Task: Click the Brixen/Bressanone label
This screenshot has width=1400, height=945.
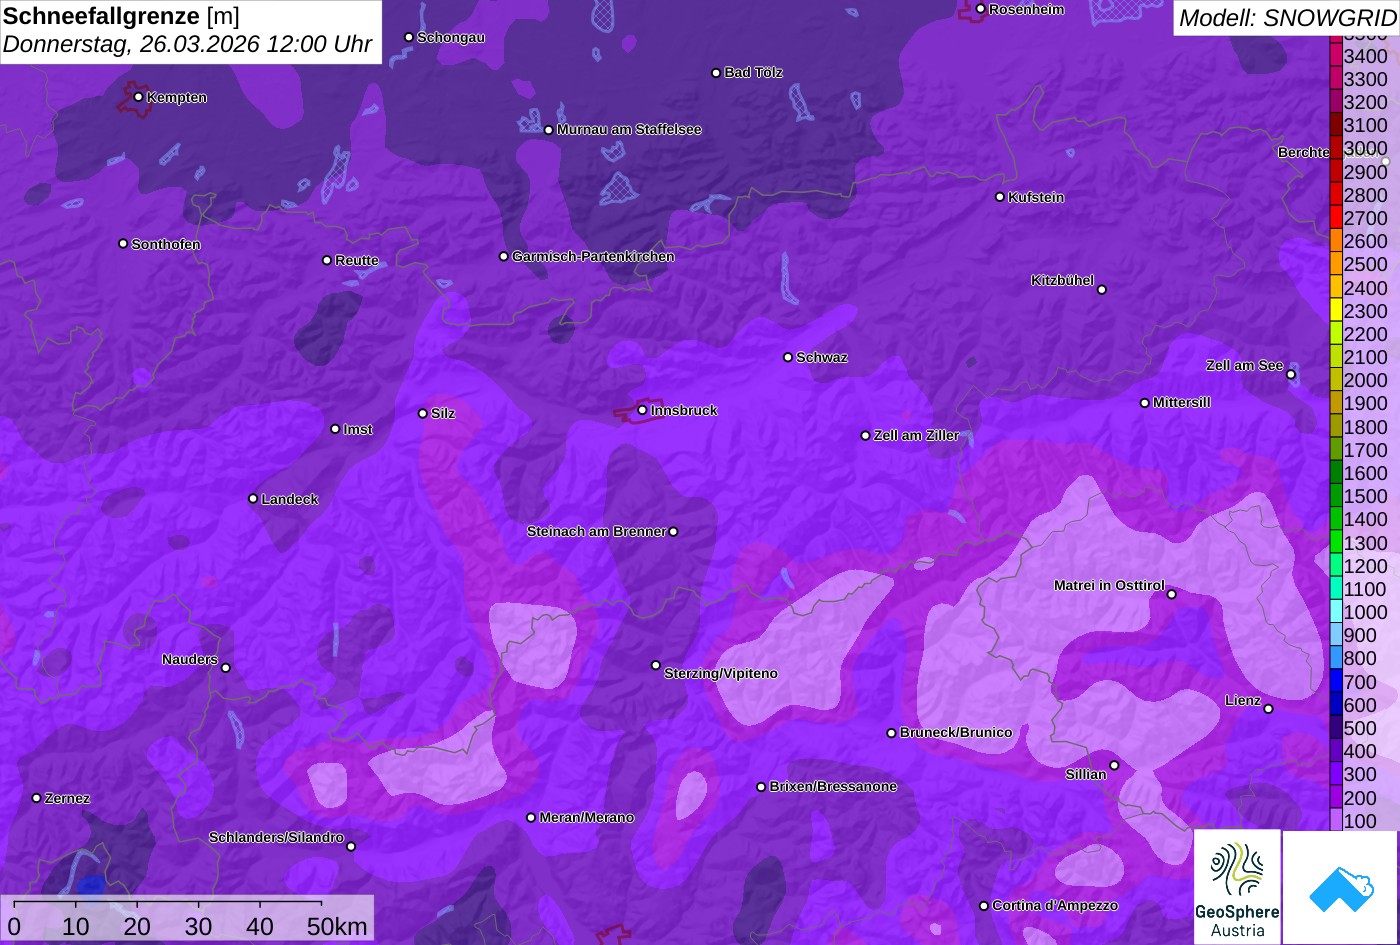Action: (833, 787)
